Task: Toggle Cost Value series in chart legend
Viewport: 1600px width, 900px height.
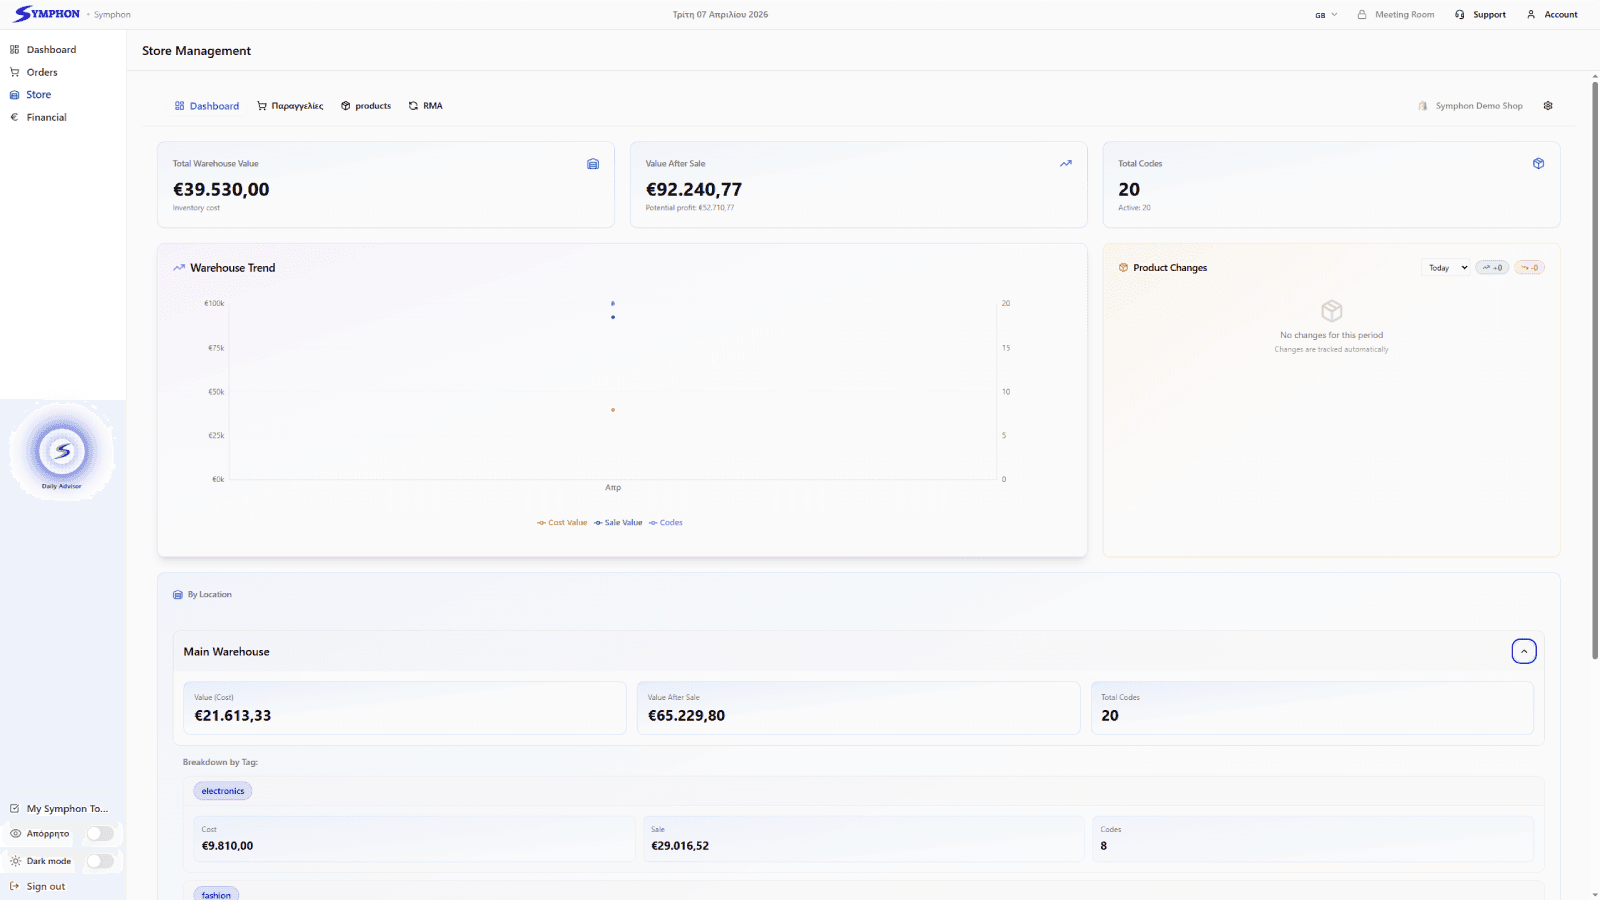Action: click(x=562, y=523)
